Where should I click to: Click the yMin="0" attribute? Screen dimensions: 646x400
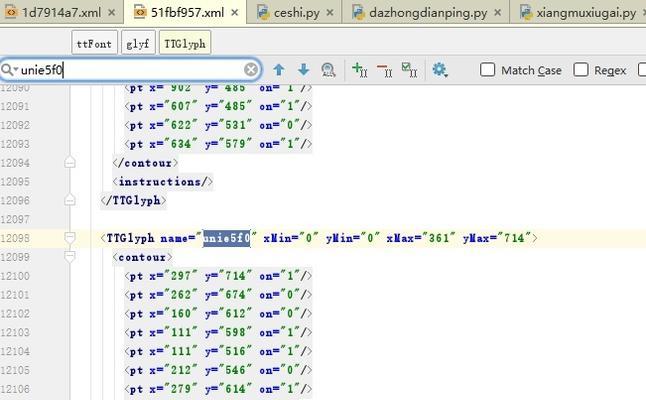tap(353, 238)
